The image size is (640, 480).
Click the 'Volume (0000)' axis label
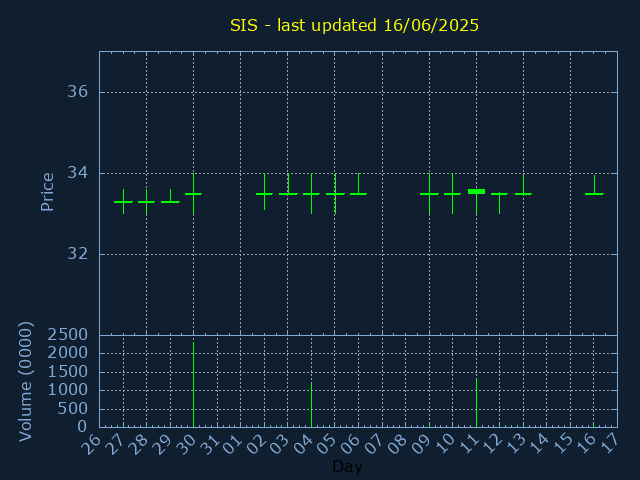tap(26, 382)
